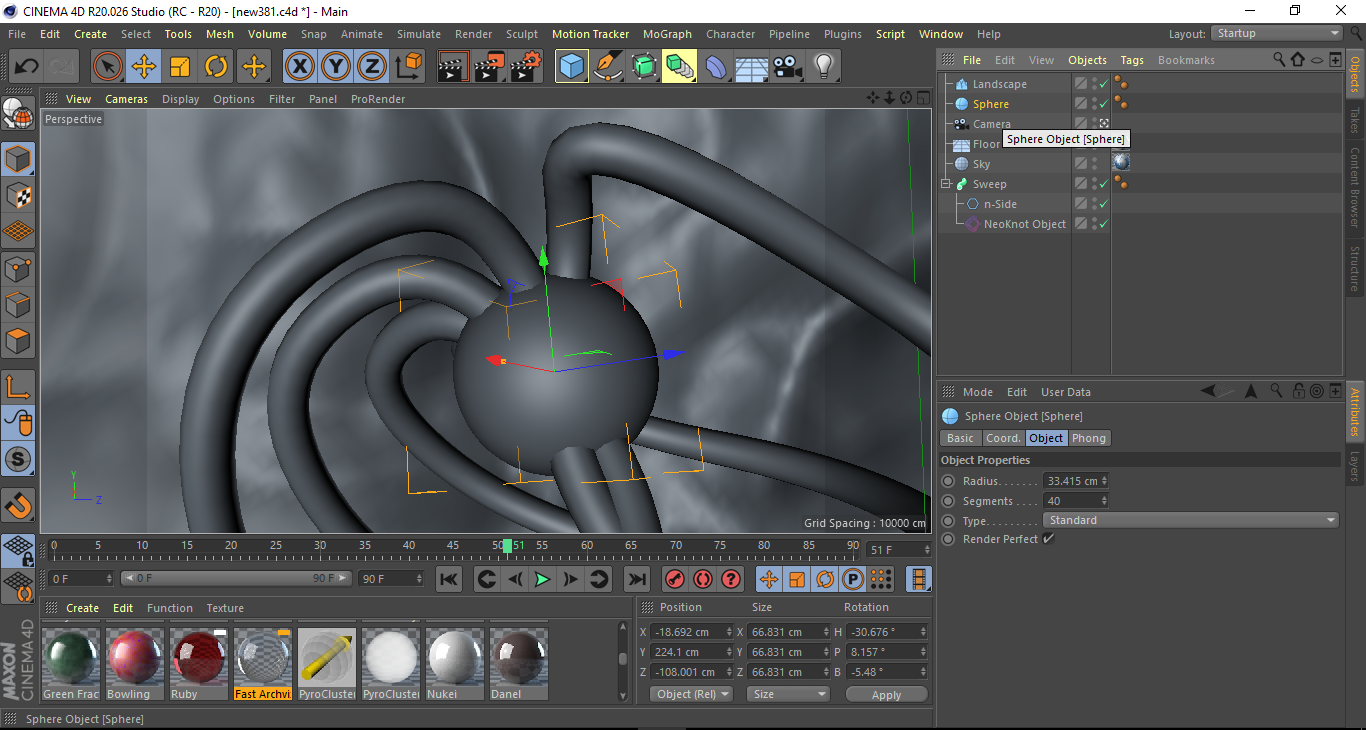Screen dimensions: 1366x730
Task: Add a Light object
Action: pyautogui.click(x=824, y=67)
